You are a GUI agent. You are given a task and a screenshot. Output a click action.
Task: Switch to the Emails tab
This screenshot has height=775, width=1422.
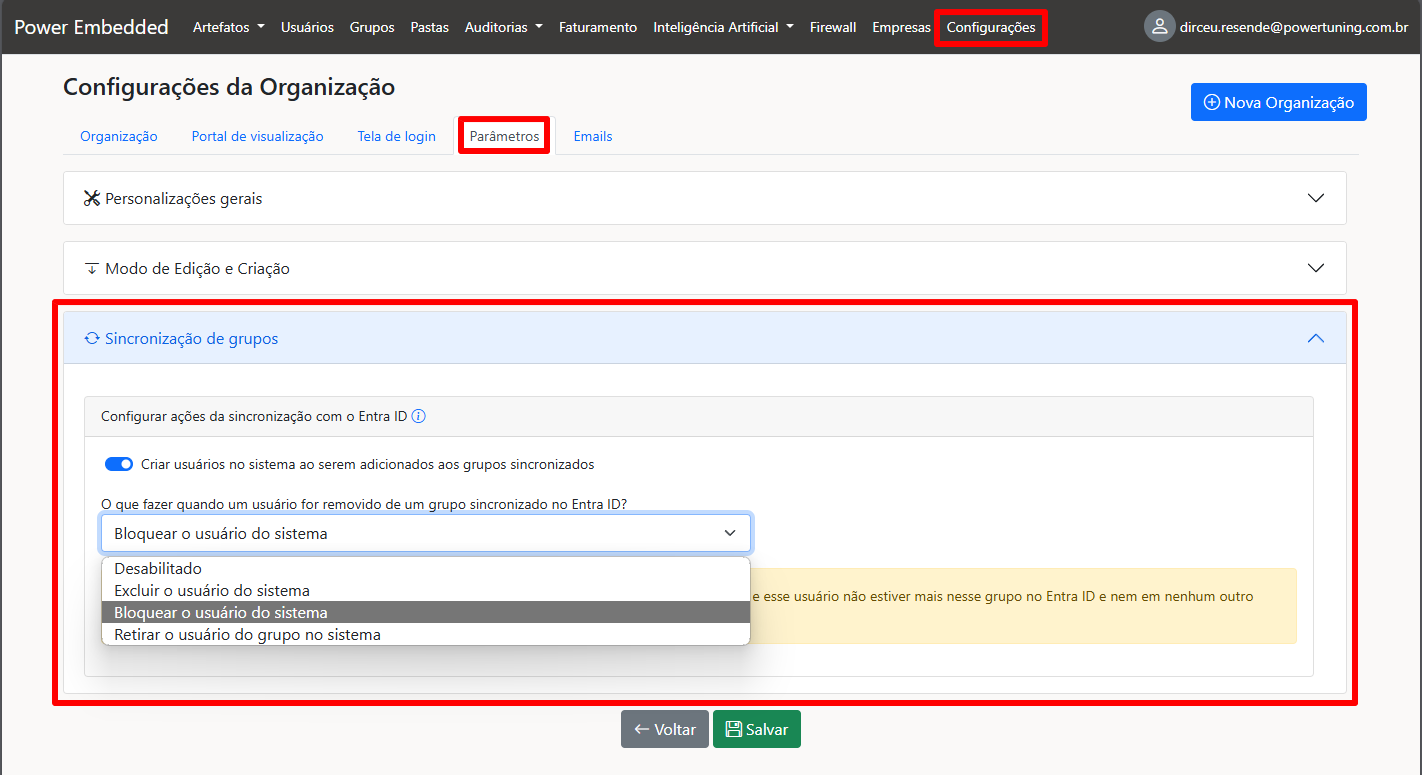click(592, 136)
